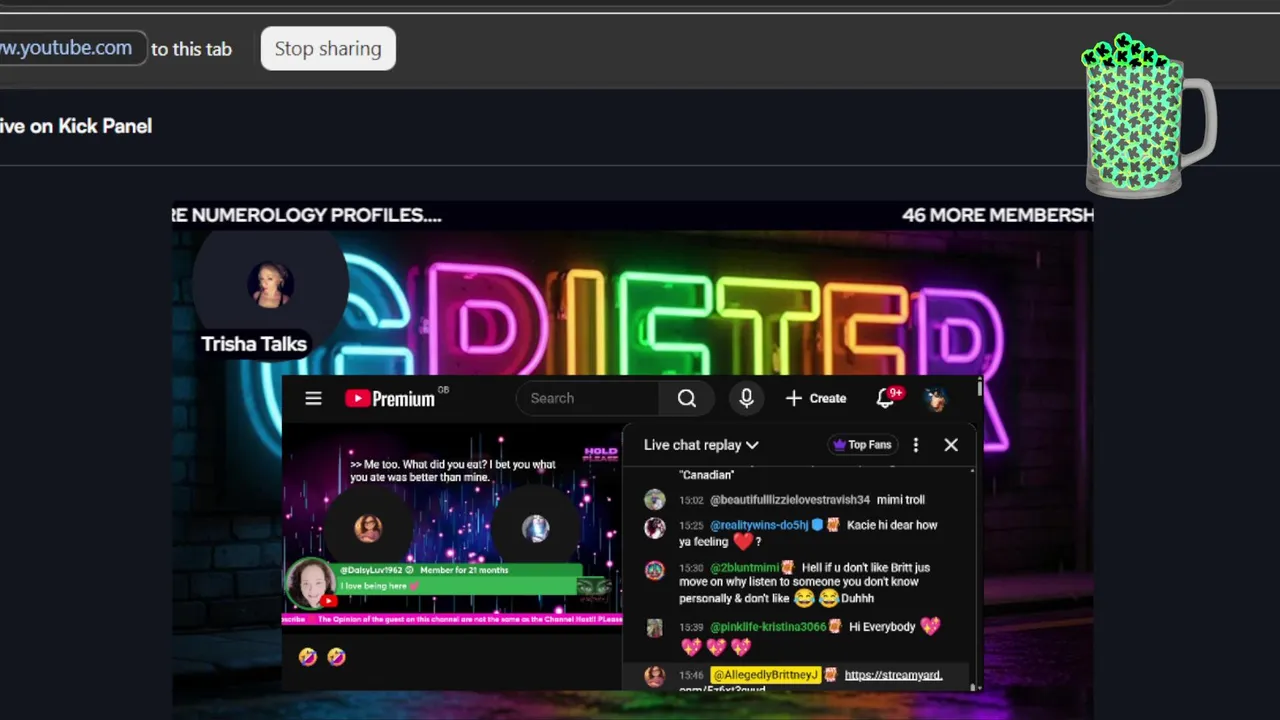The image size is (1280, 720).
Task: Click the left guest avatar in video
Action: point(369,527)
